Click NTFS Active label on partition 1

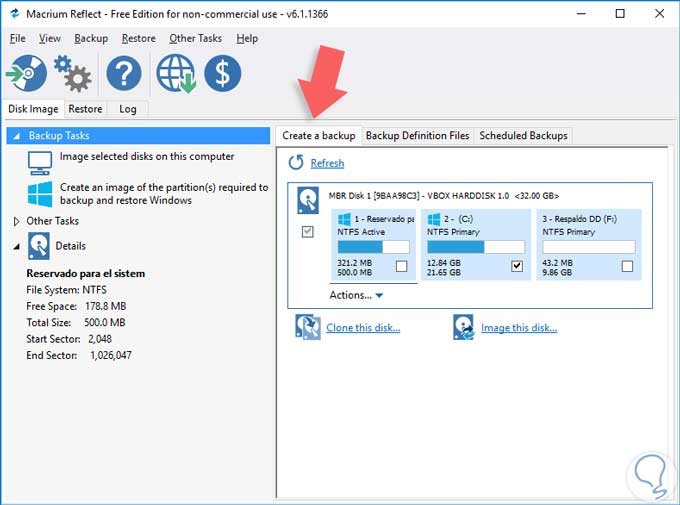click(x=361, y=232)
